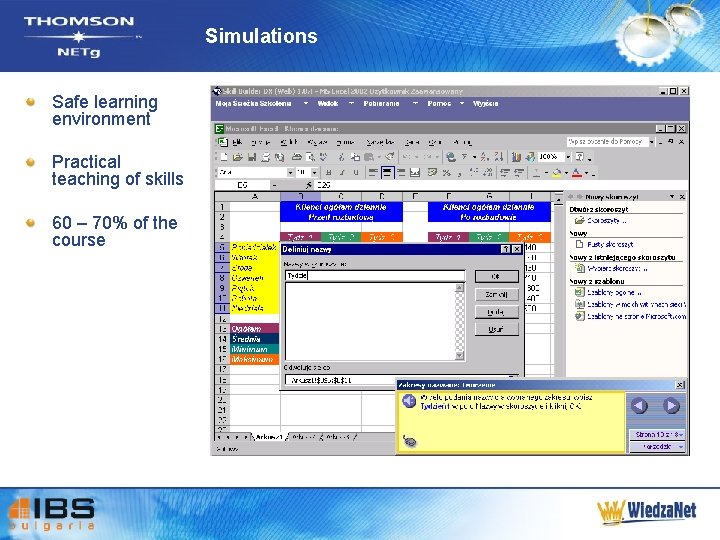Run the Spelling check toolbar icon
This screenshot has height=540, width=720.
pyautogui.click(x=324, y=157)
